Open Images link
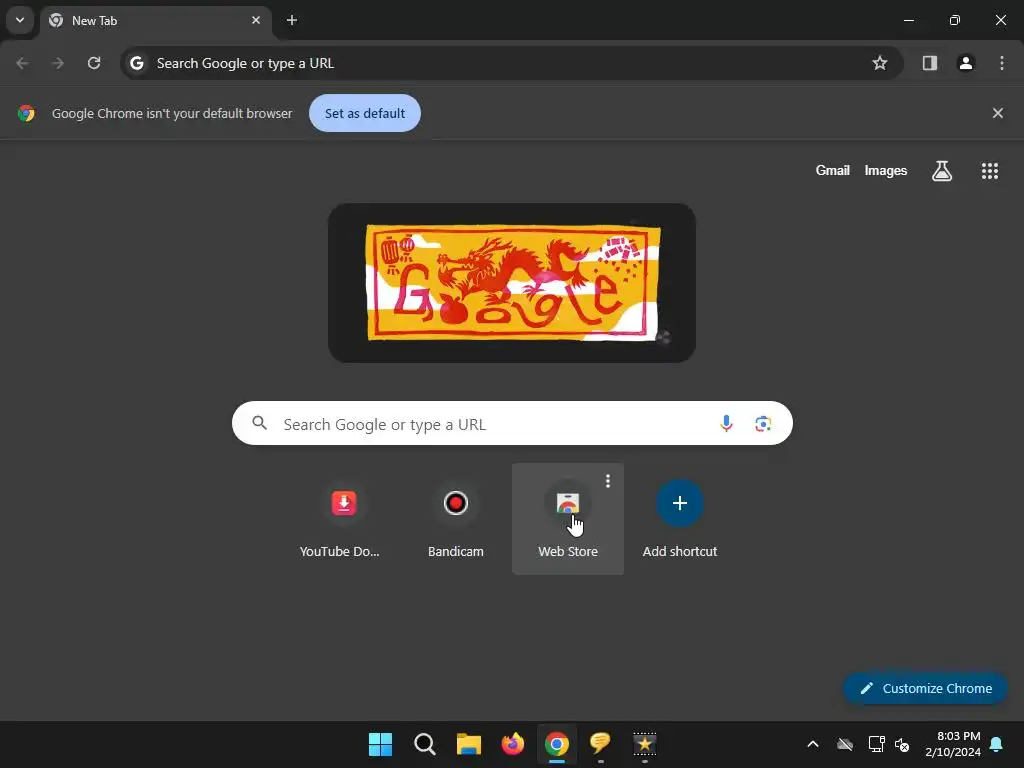This screenshot has width=1024, height=768. pos(886,170)
